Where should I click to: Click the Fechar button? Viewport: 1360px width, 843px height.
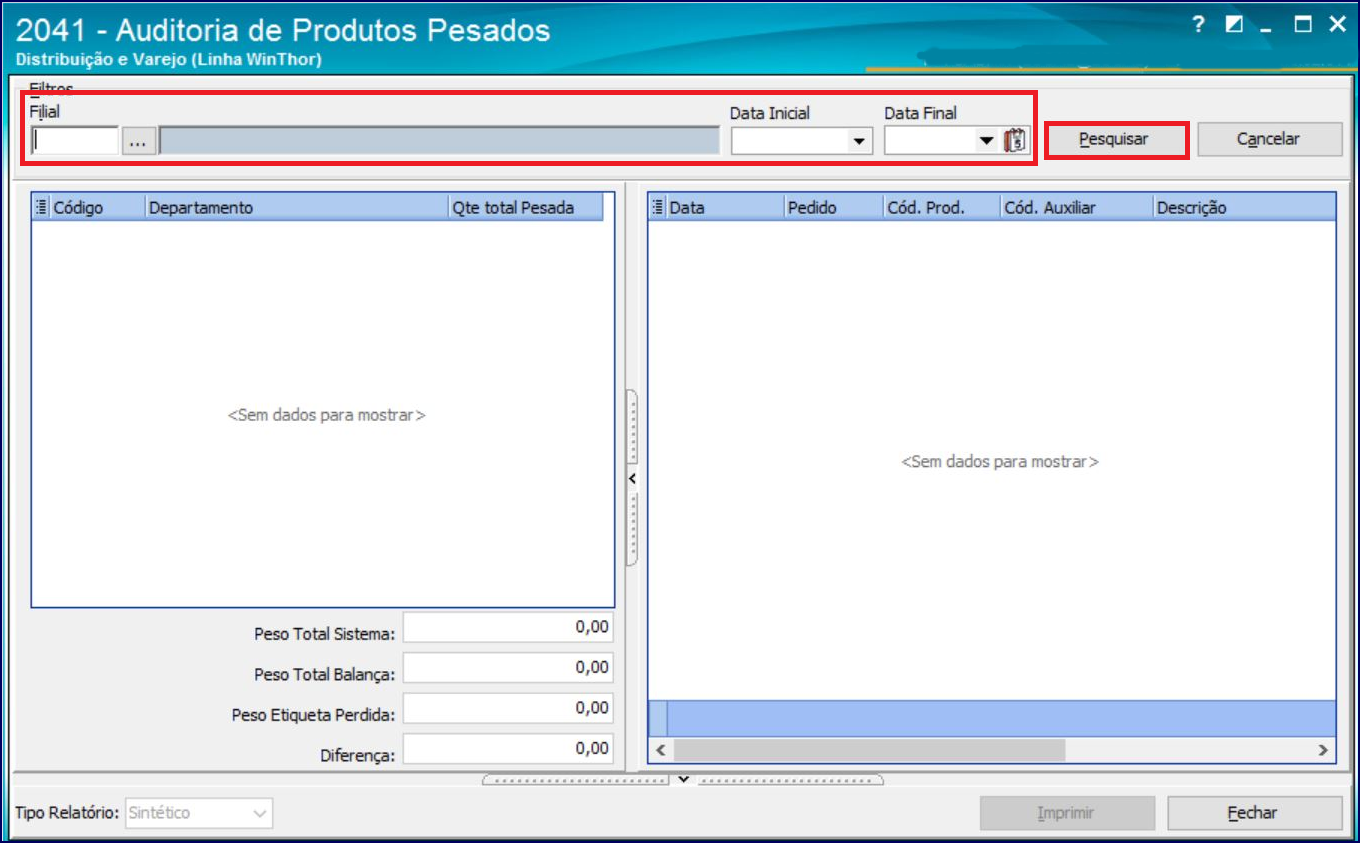[1254, 813]
